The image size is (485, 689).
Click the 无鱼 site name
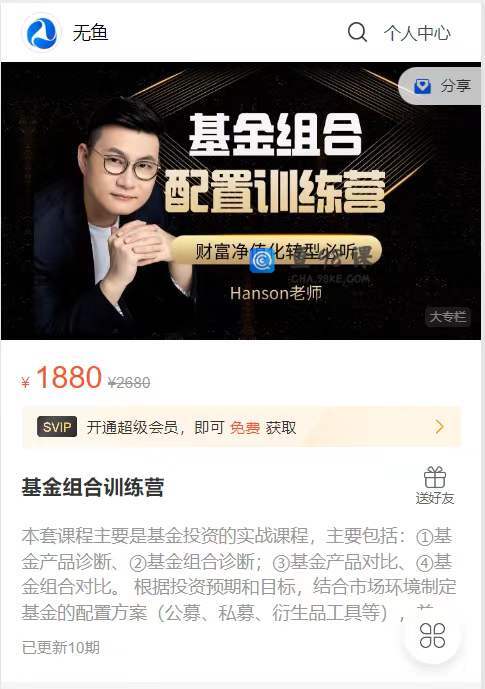tap(90, 33)
